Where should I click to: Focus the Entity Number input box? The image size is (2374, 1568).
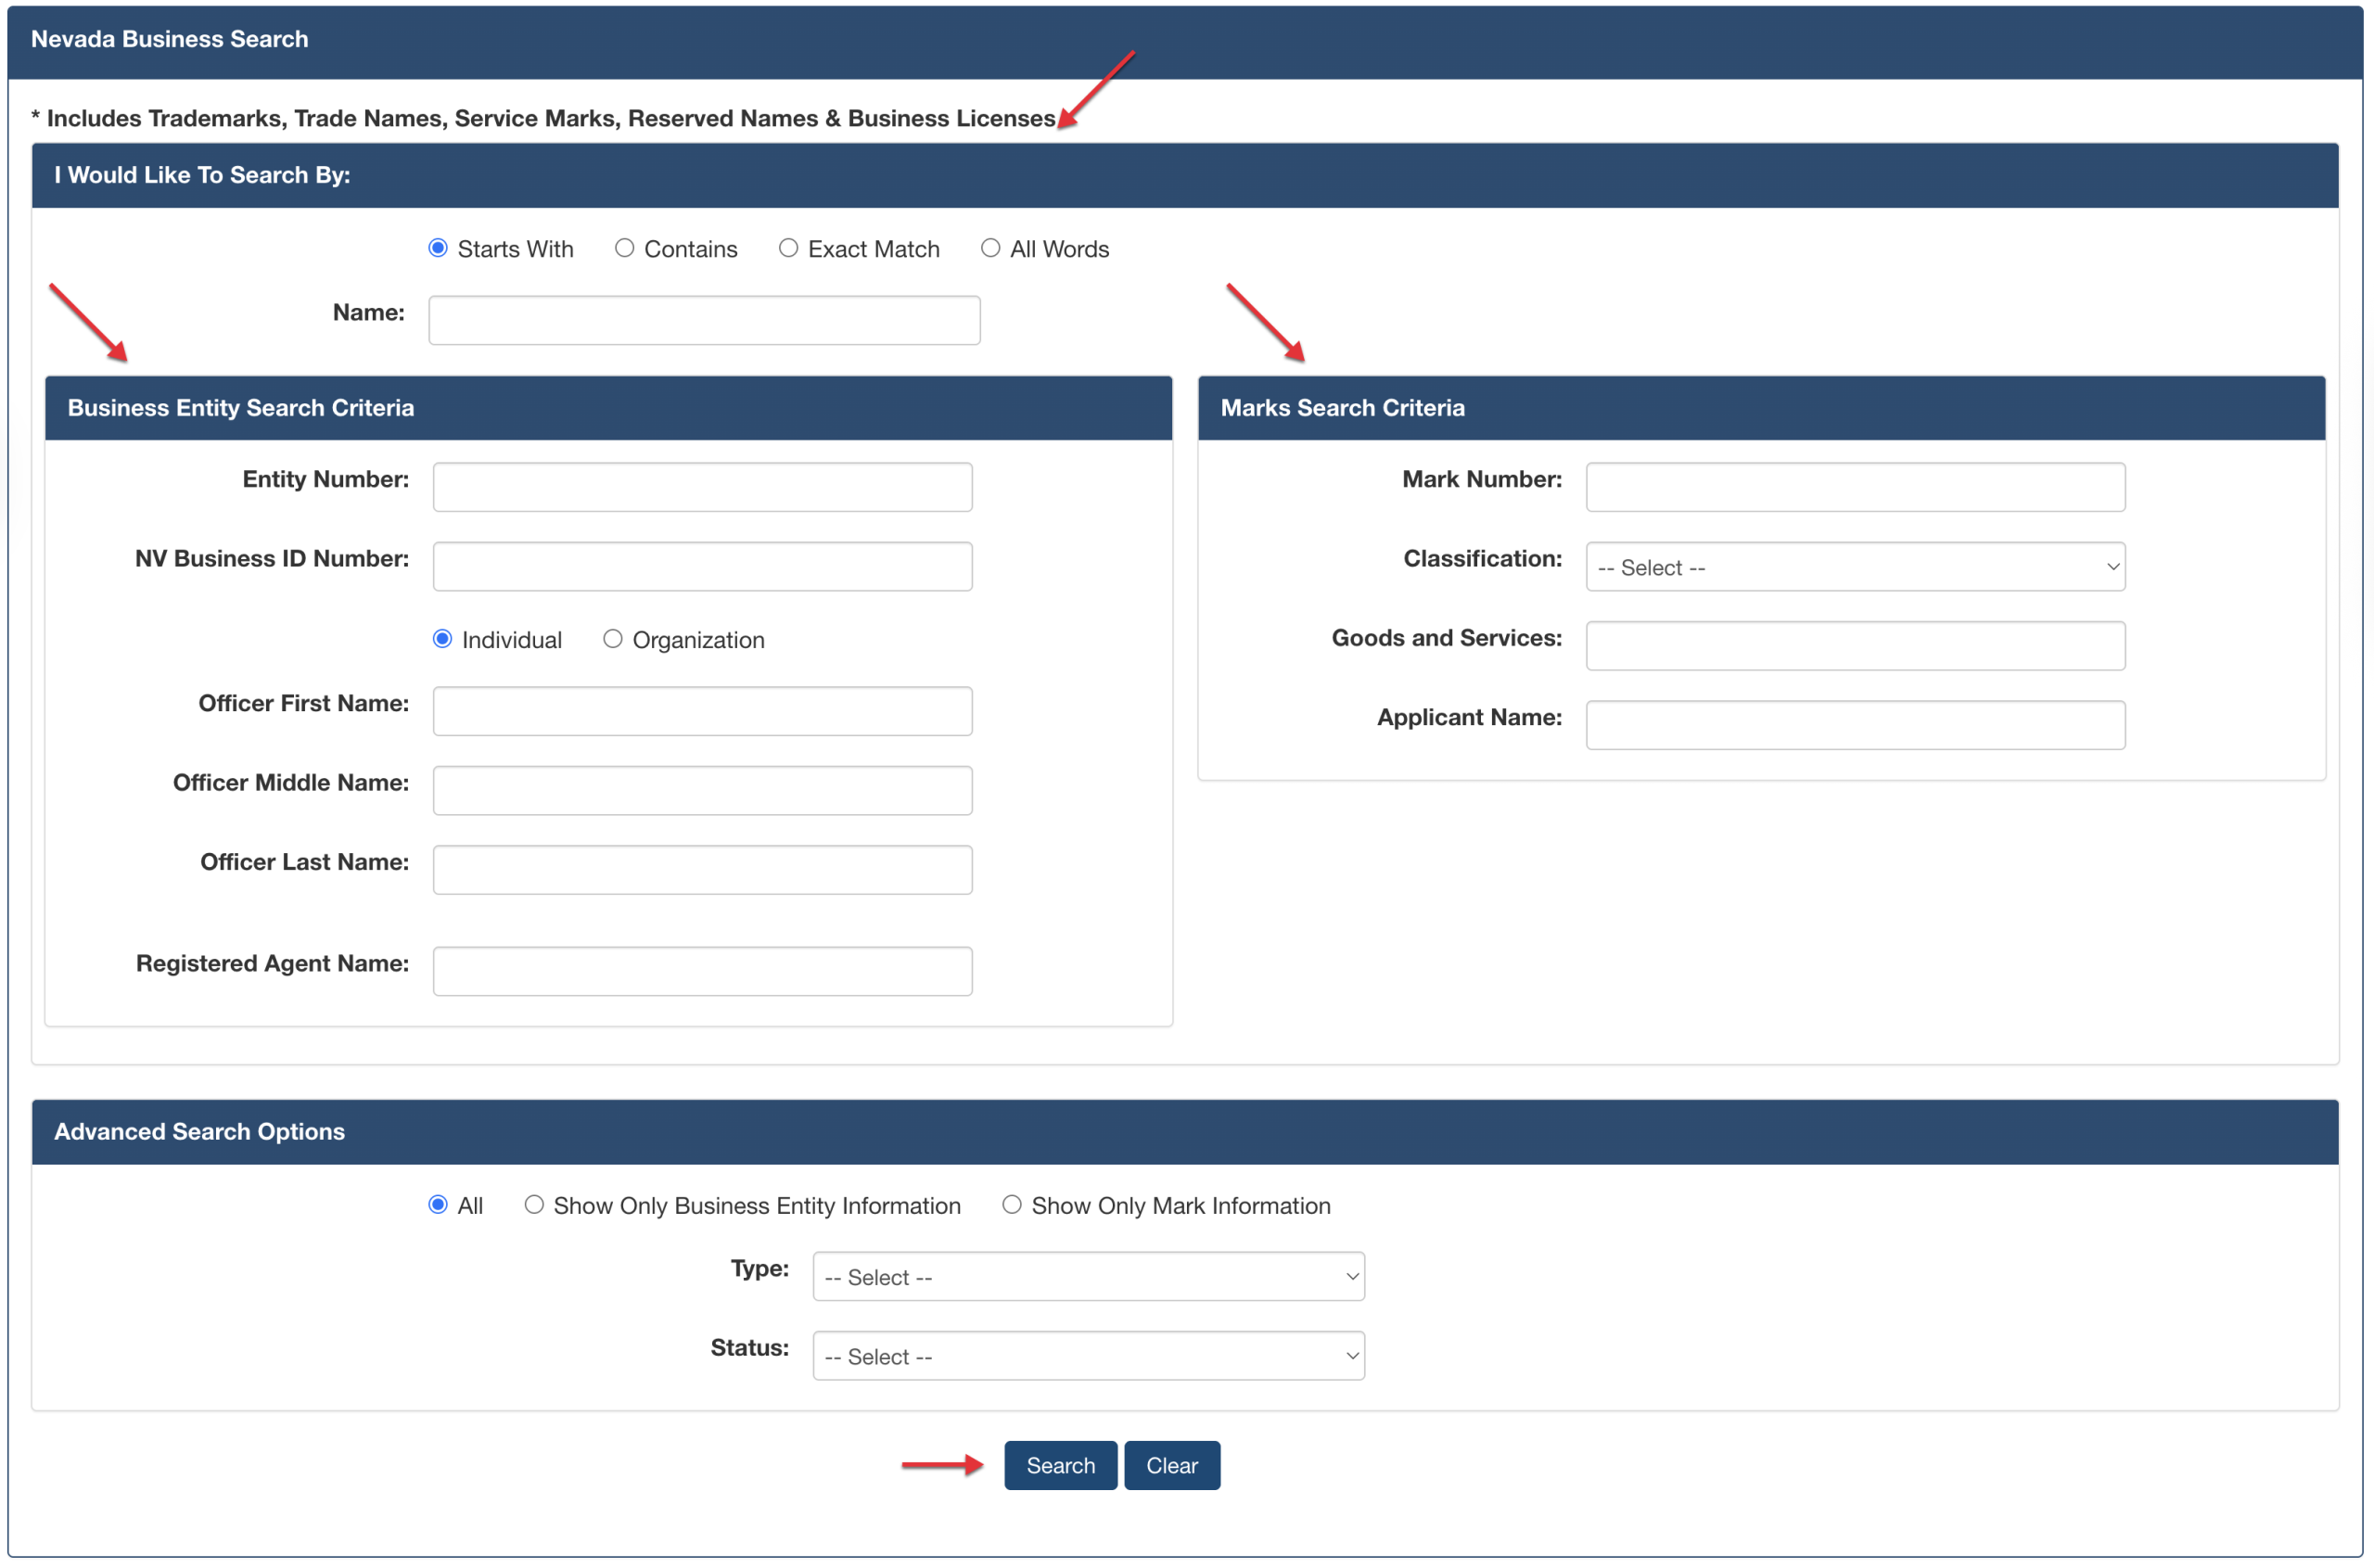(702, 487)
